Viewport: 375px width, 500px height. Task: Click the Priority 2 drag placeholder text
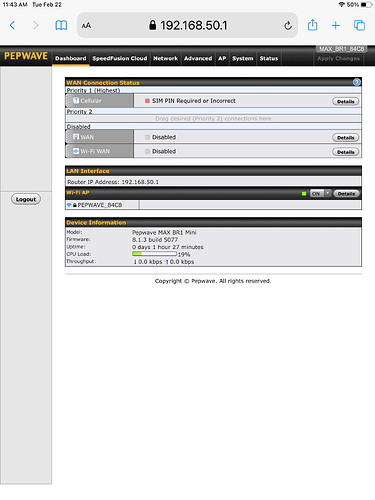pos(213,119)
